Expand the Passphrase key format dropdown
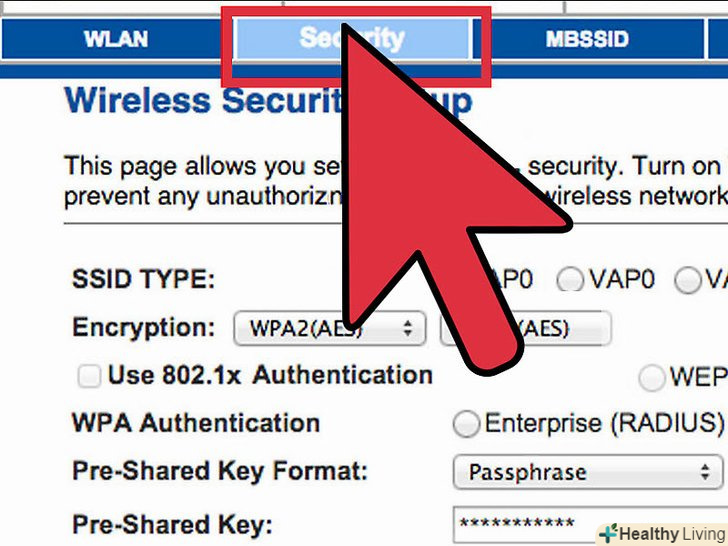Viewport: 728px width, 546px height. [x=588, y=472]
